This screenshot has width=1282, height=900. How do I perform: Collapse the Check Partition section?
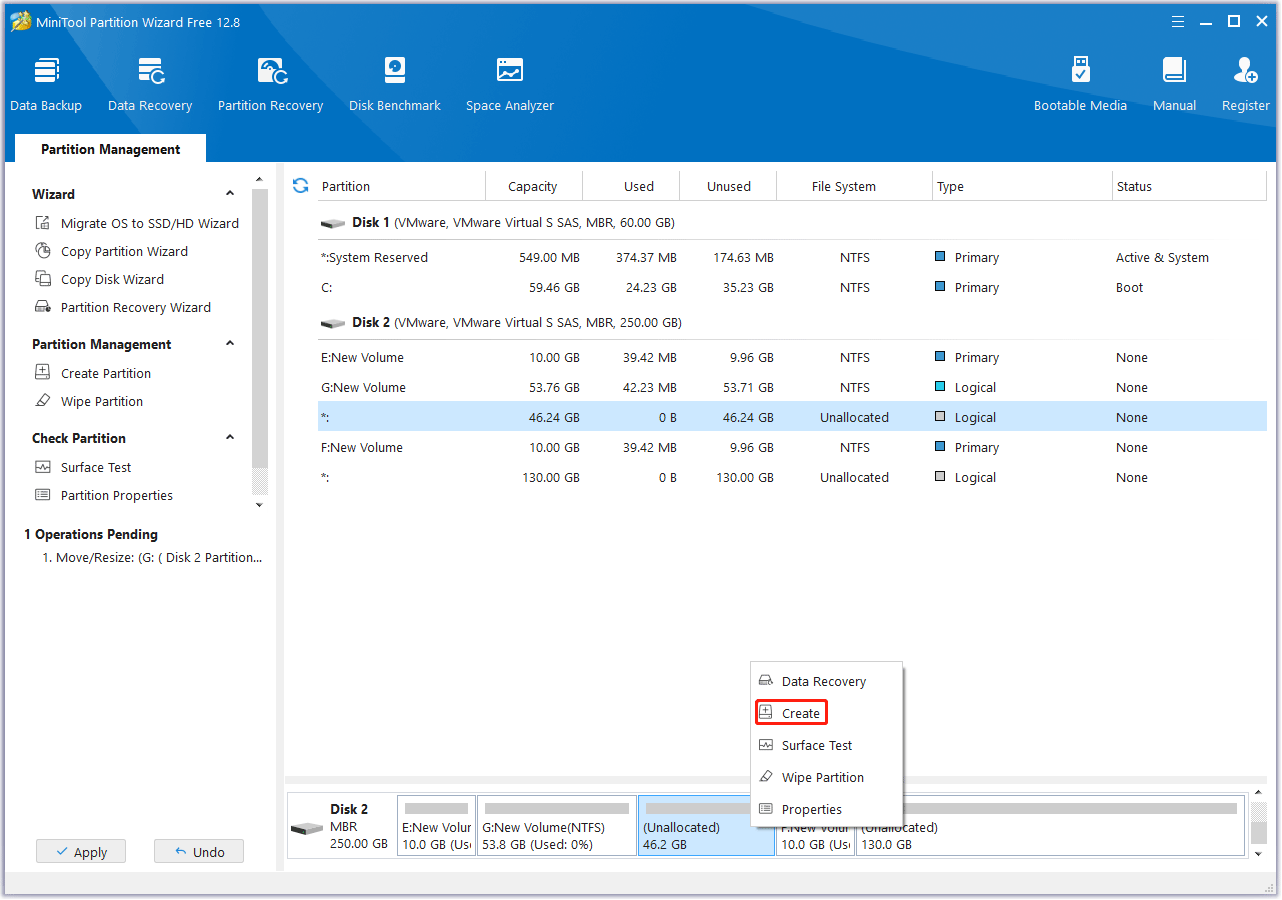[230, 438]
